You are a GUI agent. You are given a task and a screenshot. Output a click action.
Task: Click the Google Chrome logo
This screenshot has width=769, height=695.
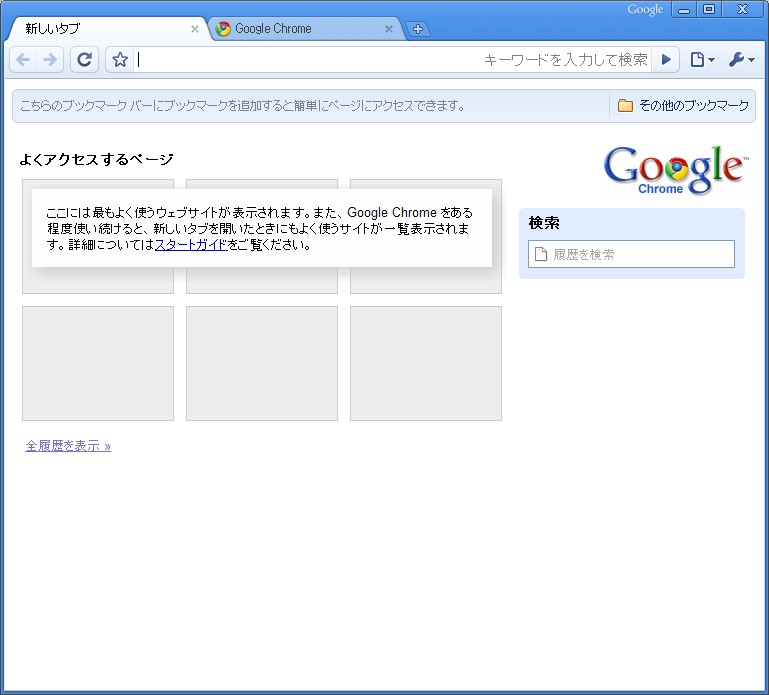676,171
